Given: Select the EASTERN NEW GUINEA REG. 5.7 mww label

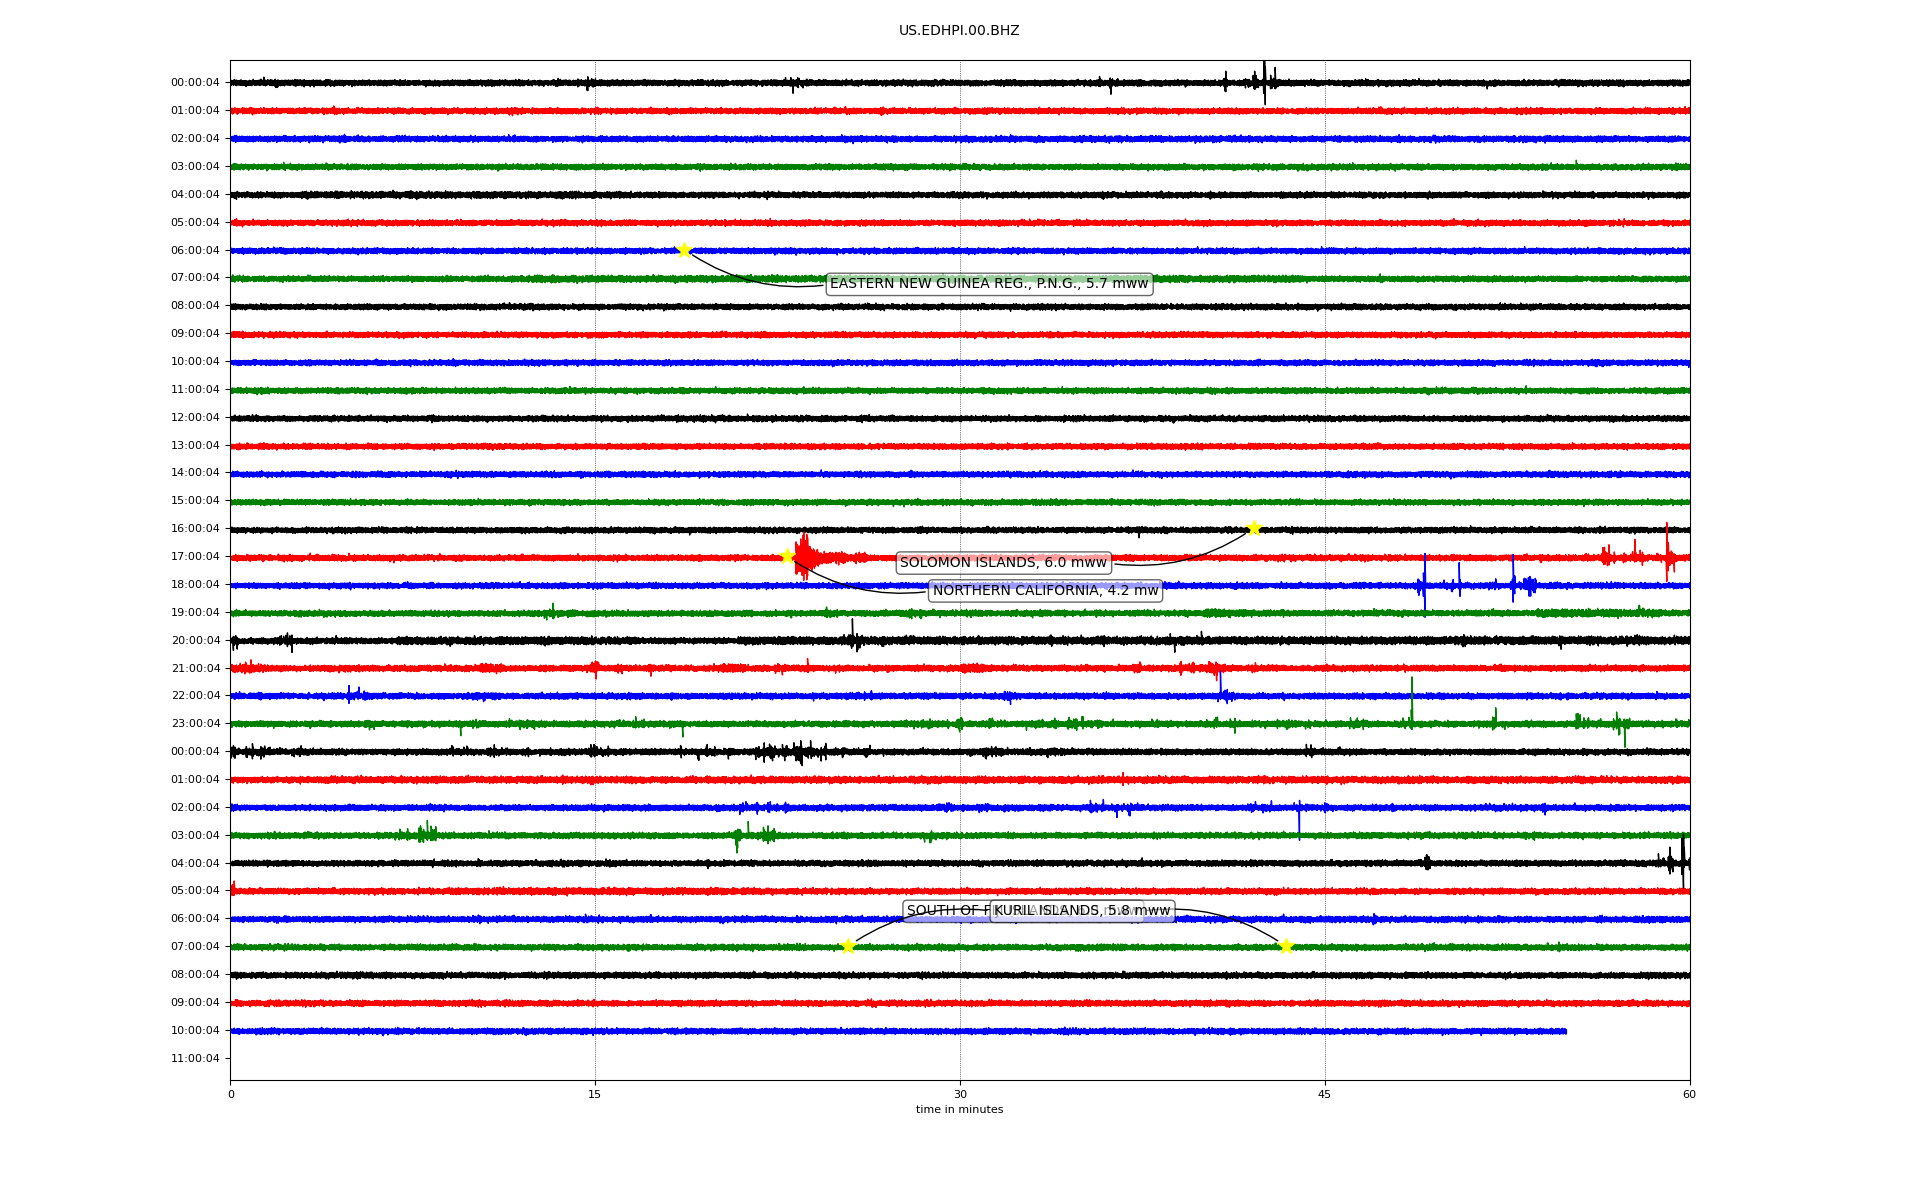Looking at the screenshot, I should coord(988,284).
